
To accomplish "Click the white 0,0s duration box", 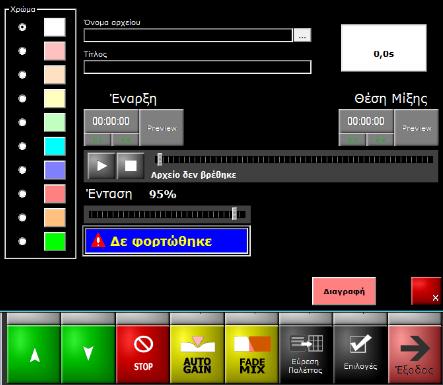I will click(x=384, y=48).
